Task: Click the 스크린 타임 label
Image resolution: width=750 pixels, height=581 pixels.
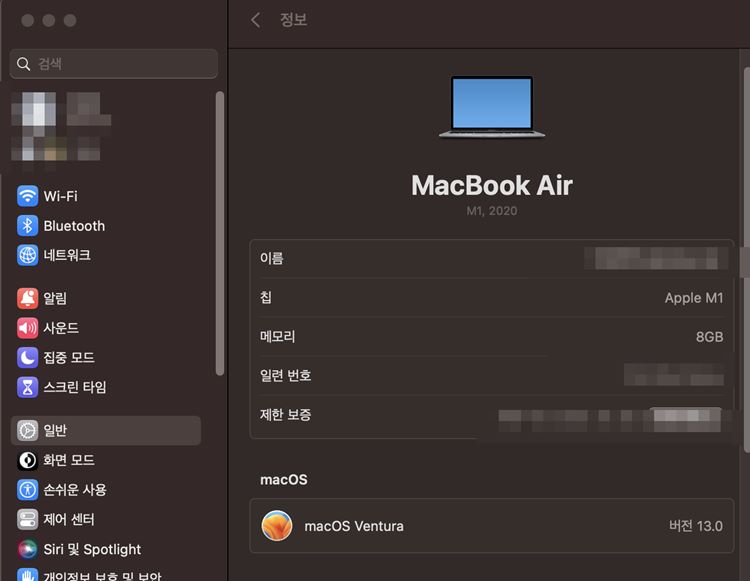Action: pyautogui.click(x=75, y=387)
